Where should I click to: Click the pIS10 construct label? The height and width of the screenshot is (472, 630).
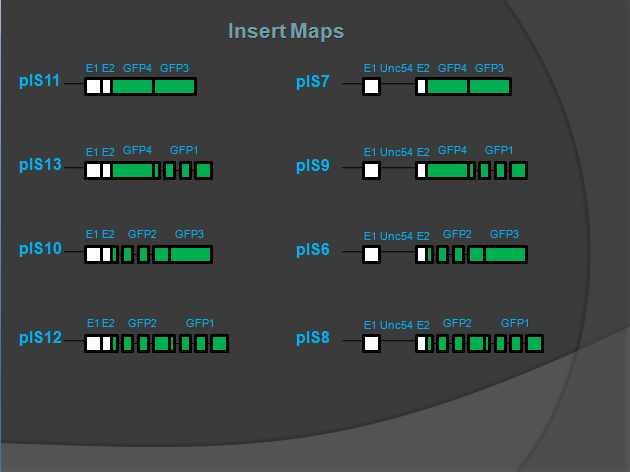point(41,249)
